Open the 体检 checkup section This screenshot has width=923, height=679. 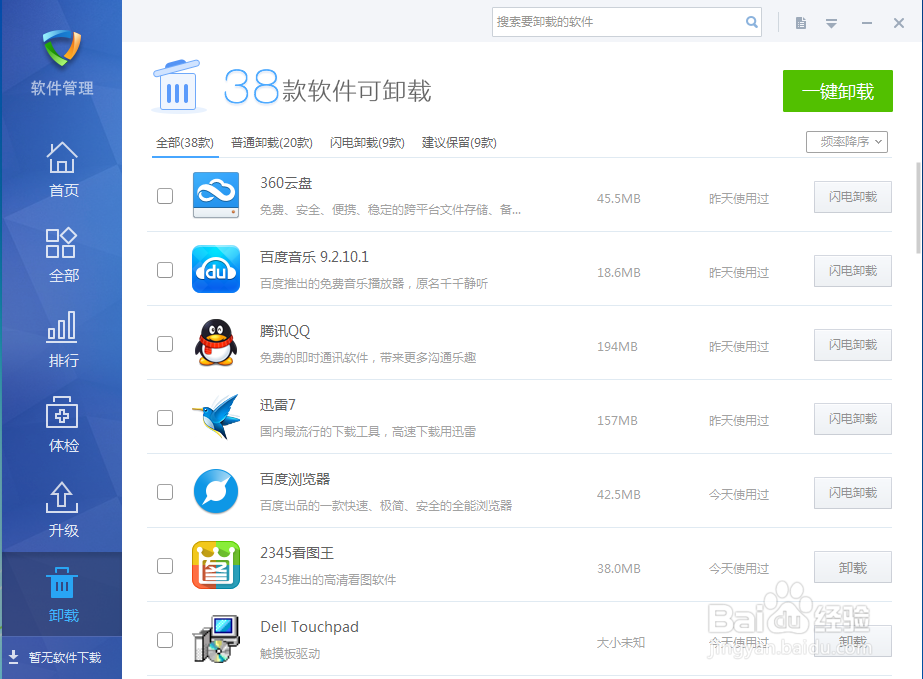point(62,425)
